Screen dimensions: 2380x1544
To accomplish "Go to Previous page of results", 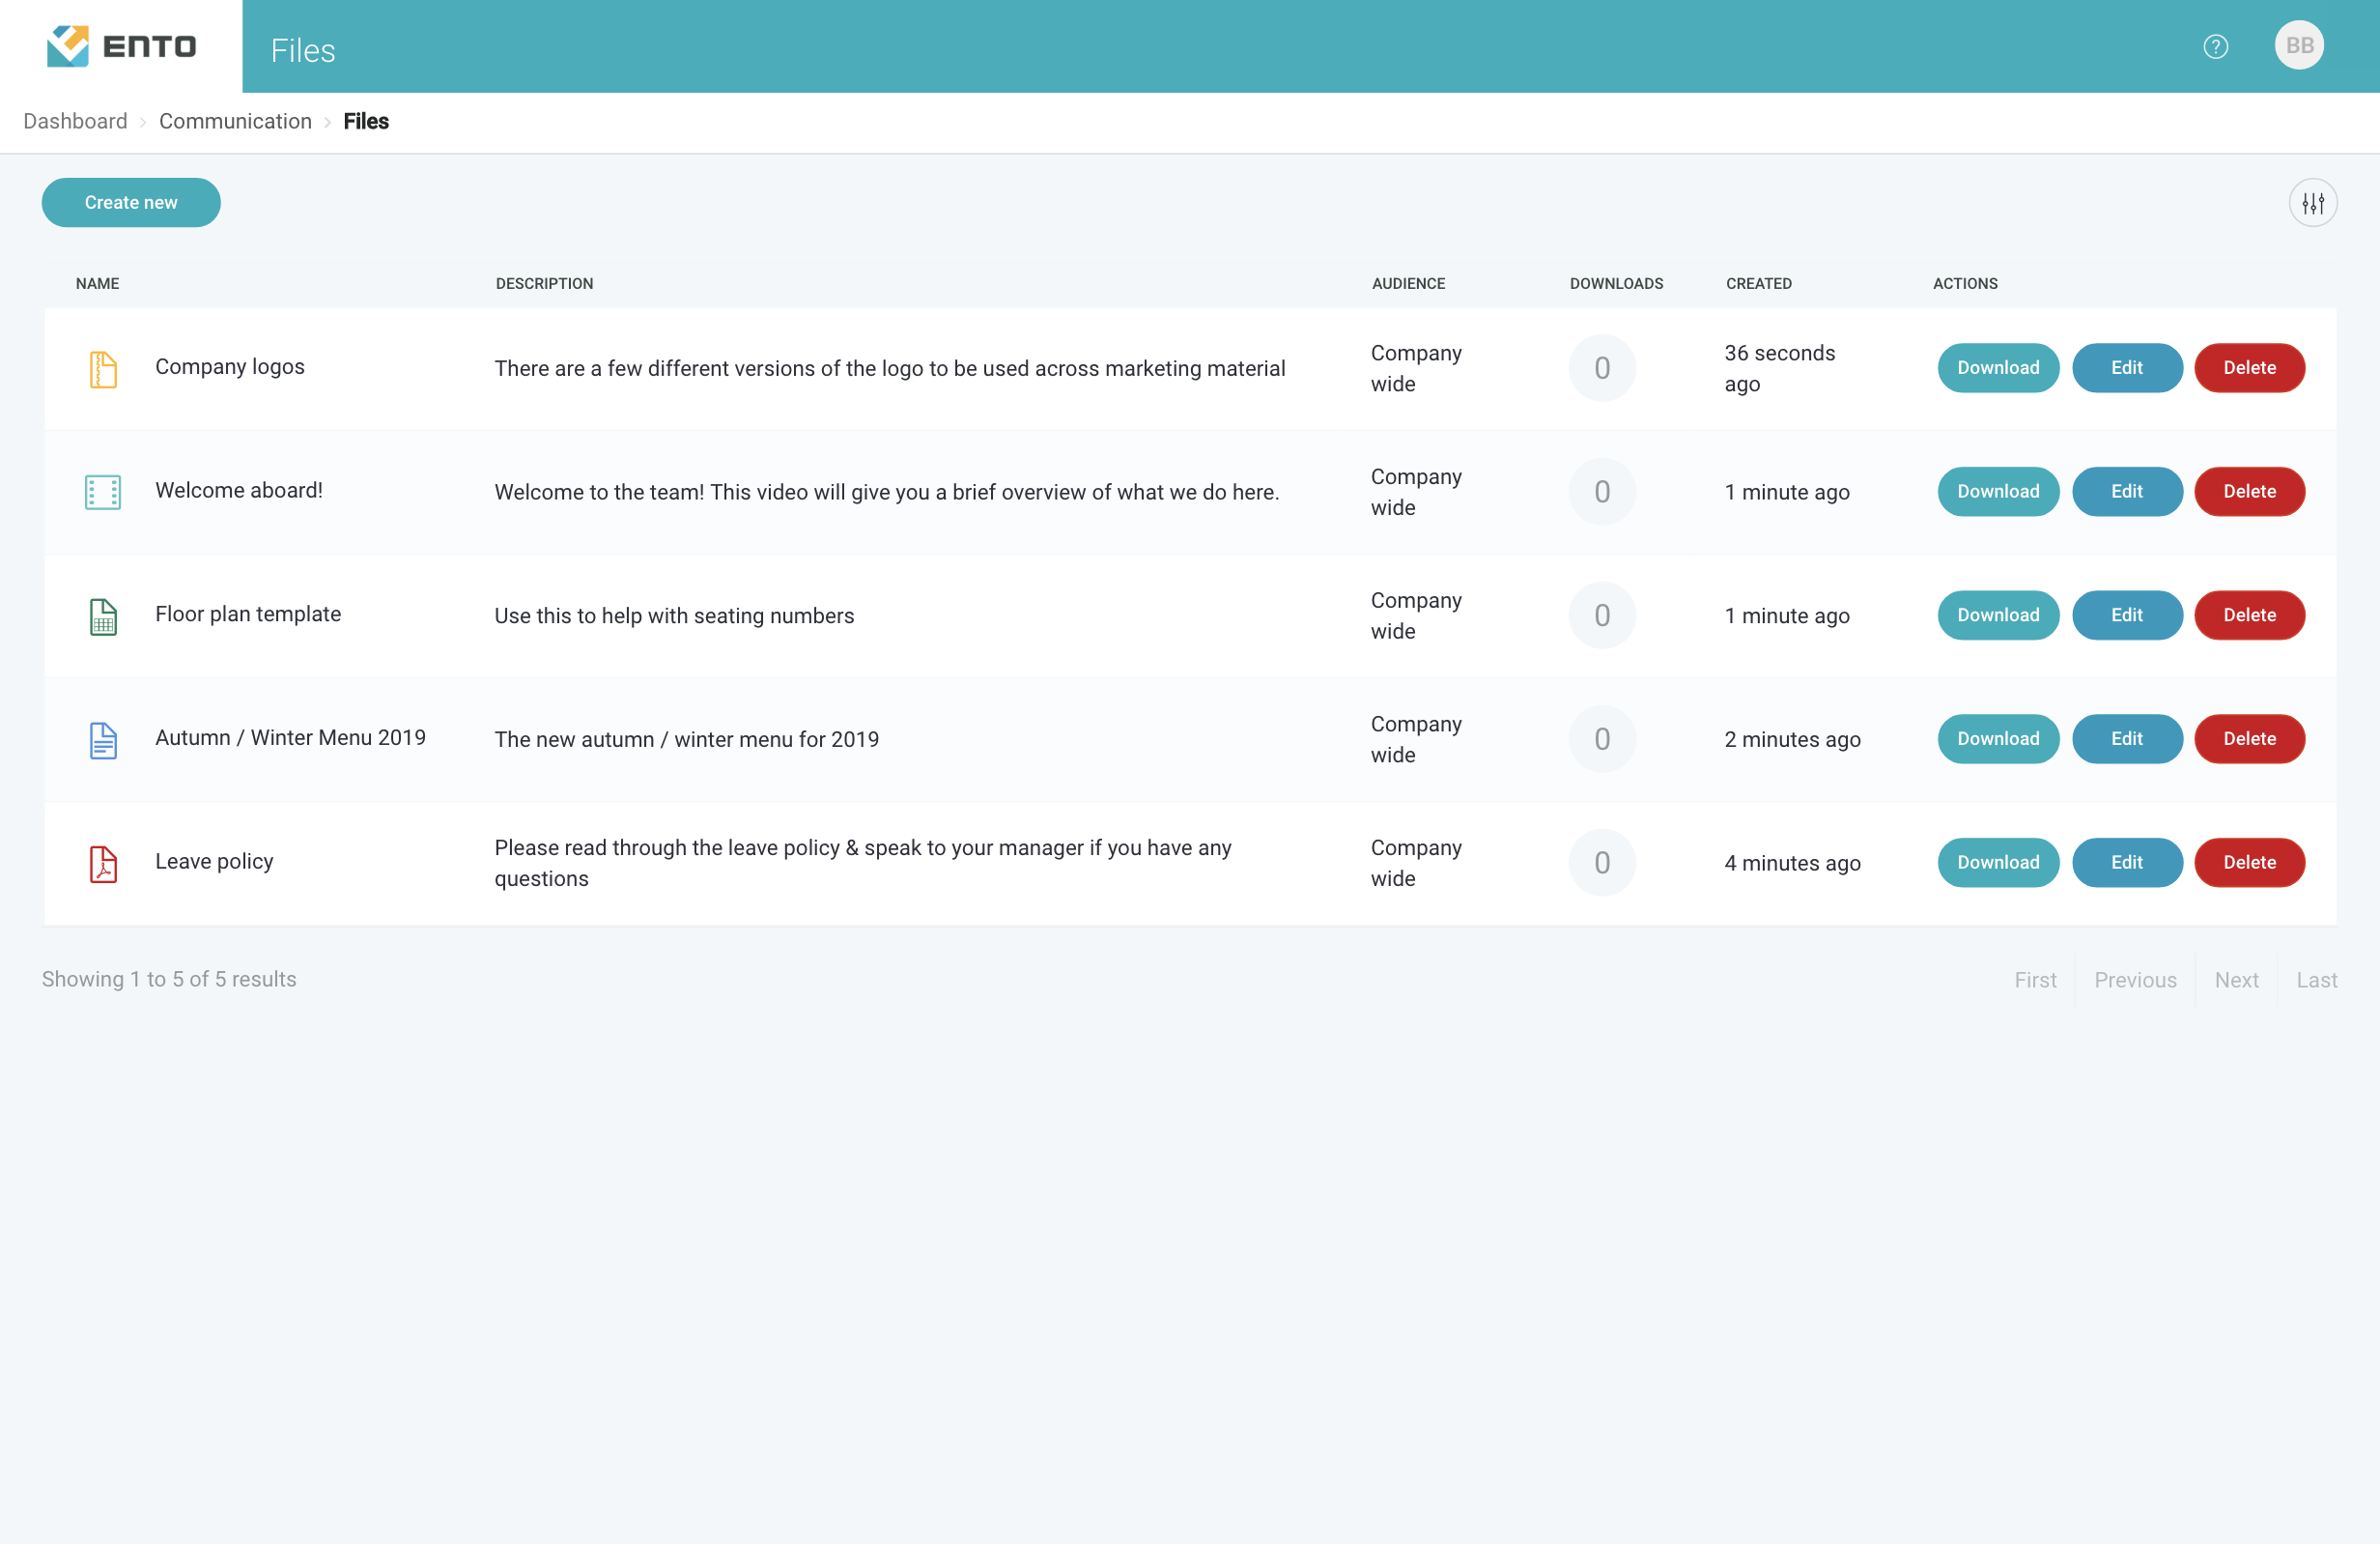I will pos(2135,980).
